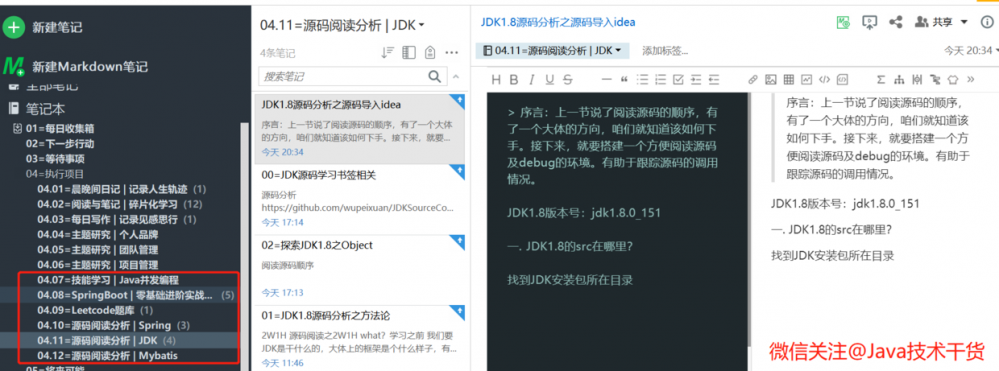Insert a table

[788, 80]
